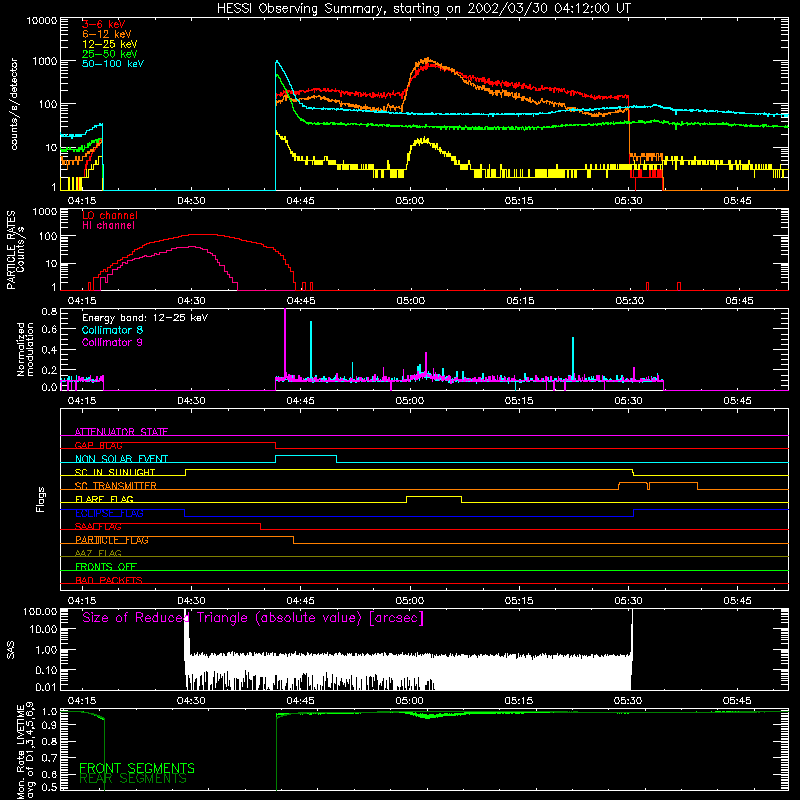Click the 0.8 y-axis value of modulation plot
Image resolution: width=800 pixels, height=800 pixels.
point(49,311)
